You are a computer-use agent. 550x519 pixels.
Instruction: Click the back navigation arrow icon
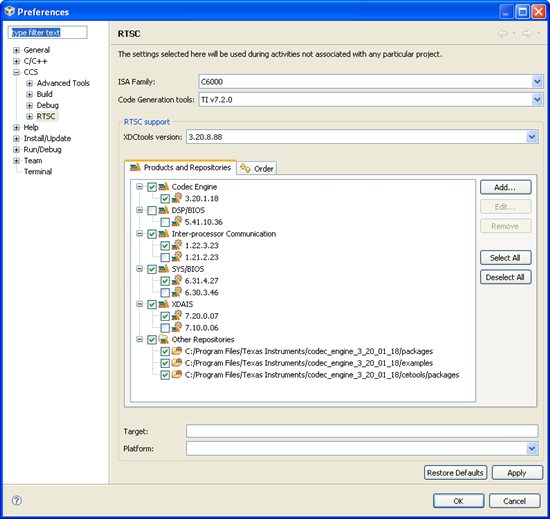tap(503, 33)
